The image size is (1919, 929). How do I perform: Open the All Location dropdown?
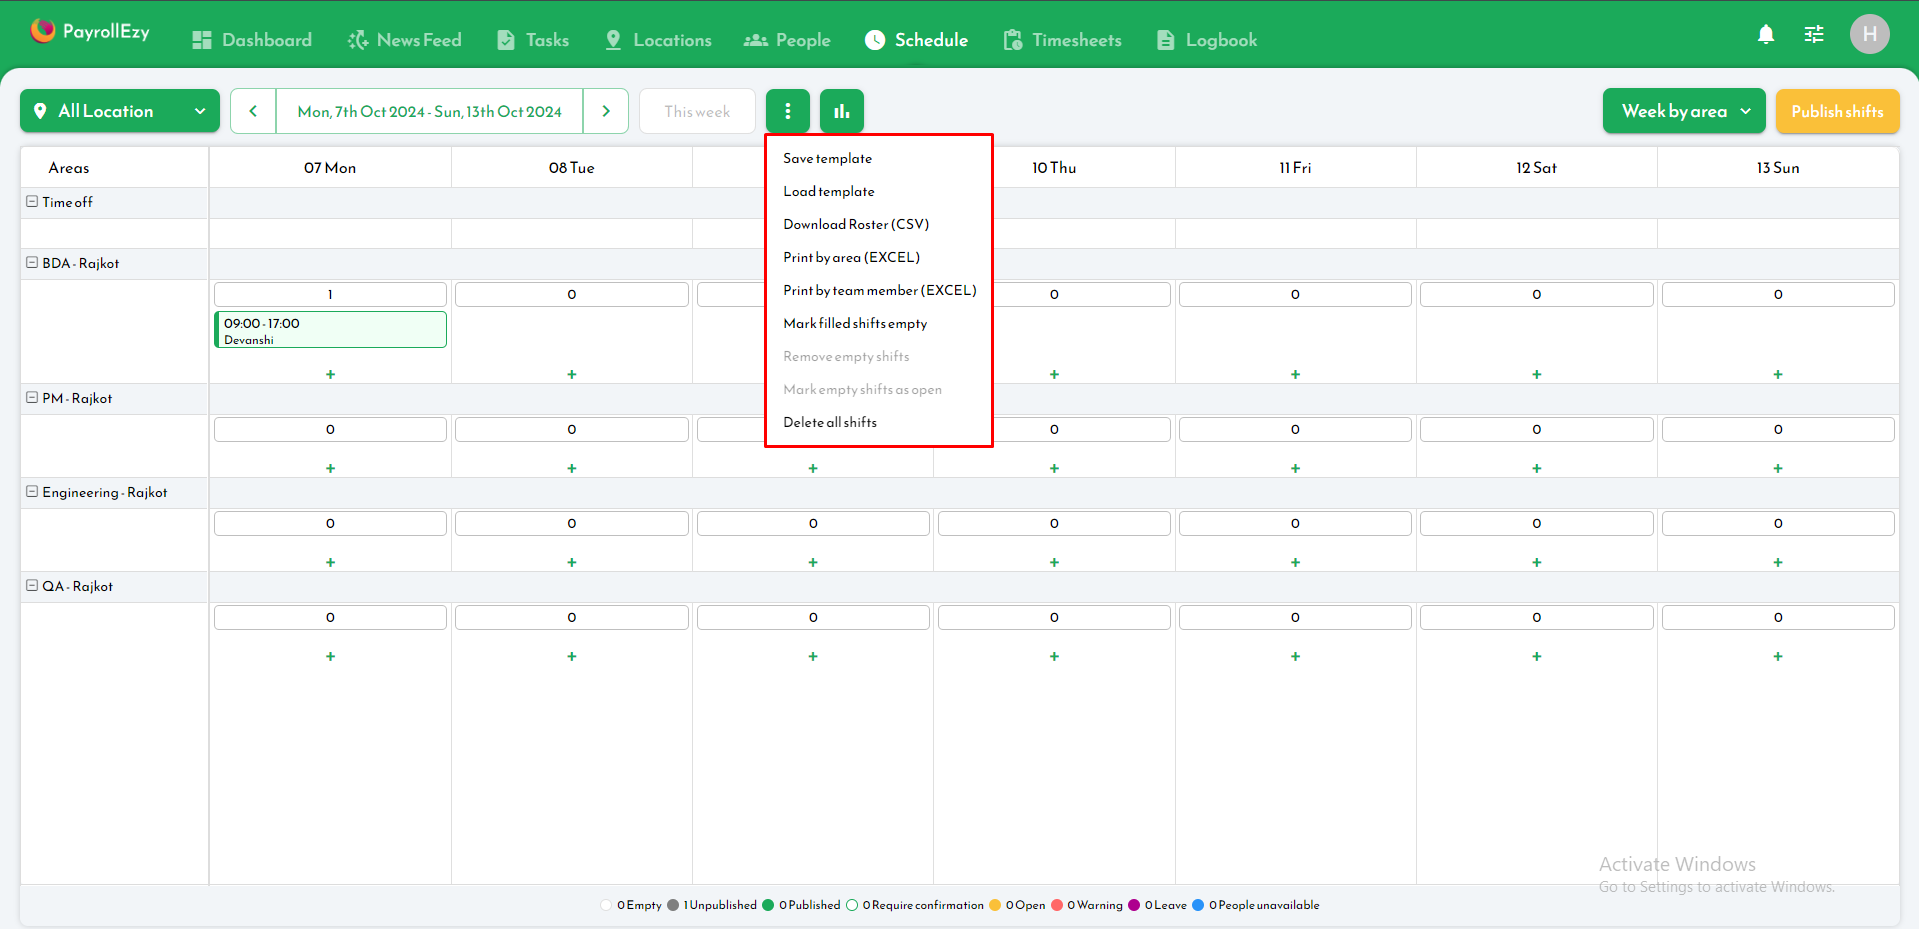pyautogui.click(x=118, y=111)
